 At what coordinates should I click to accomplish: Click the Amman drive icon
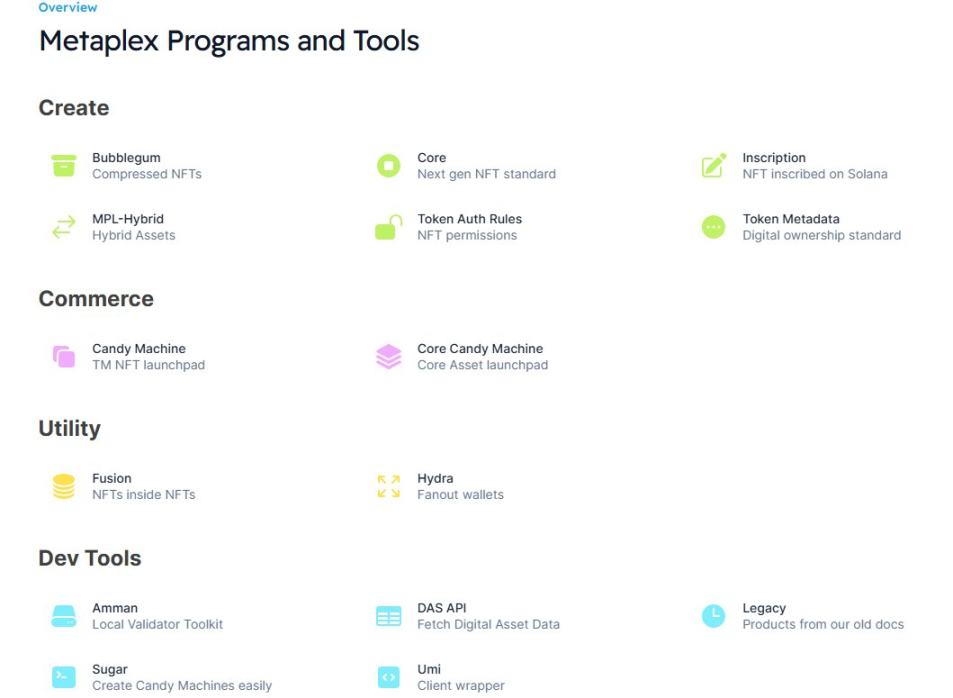[x=63, y=616]
